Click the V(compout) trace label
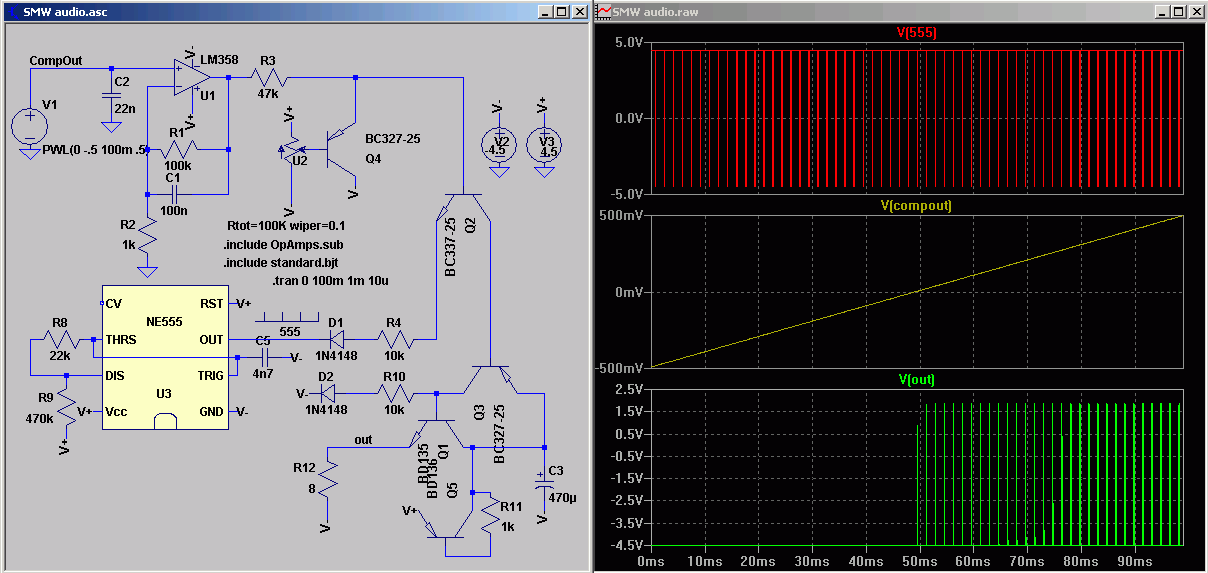Screen dimensions: 1208x573 coord(916,206)
